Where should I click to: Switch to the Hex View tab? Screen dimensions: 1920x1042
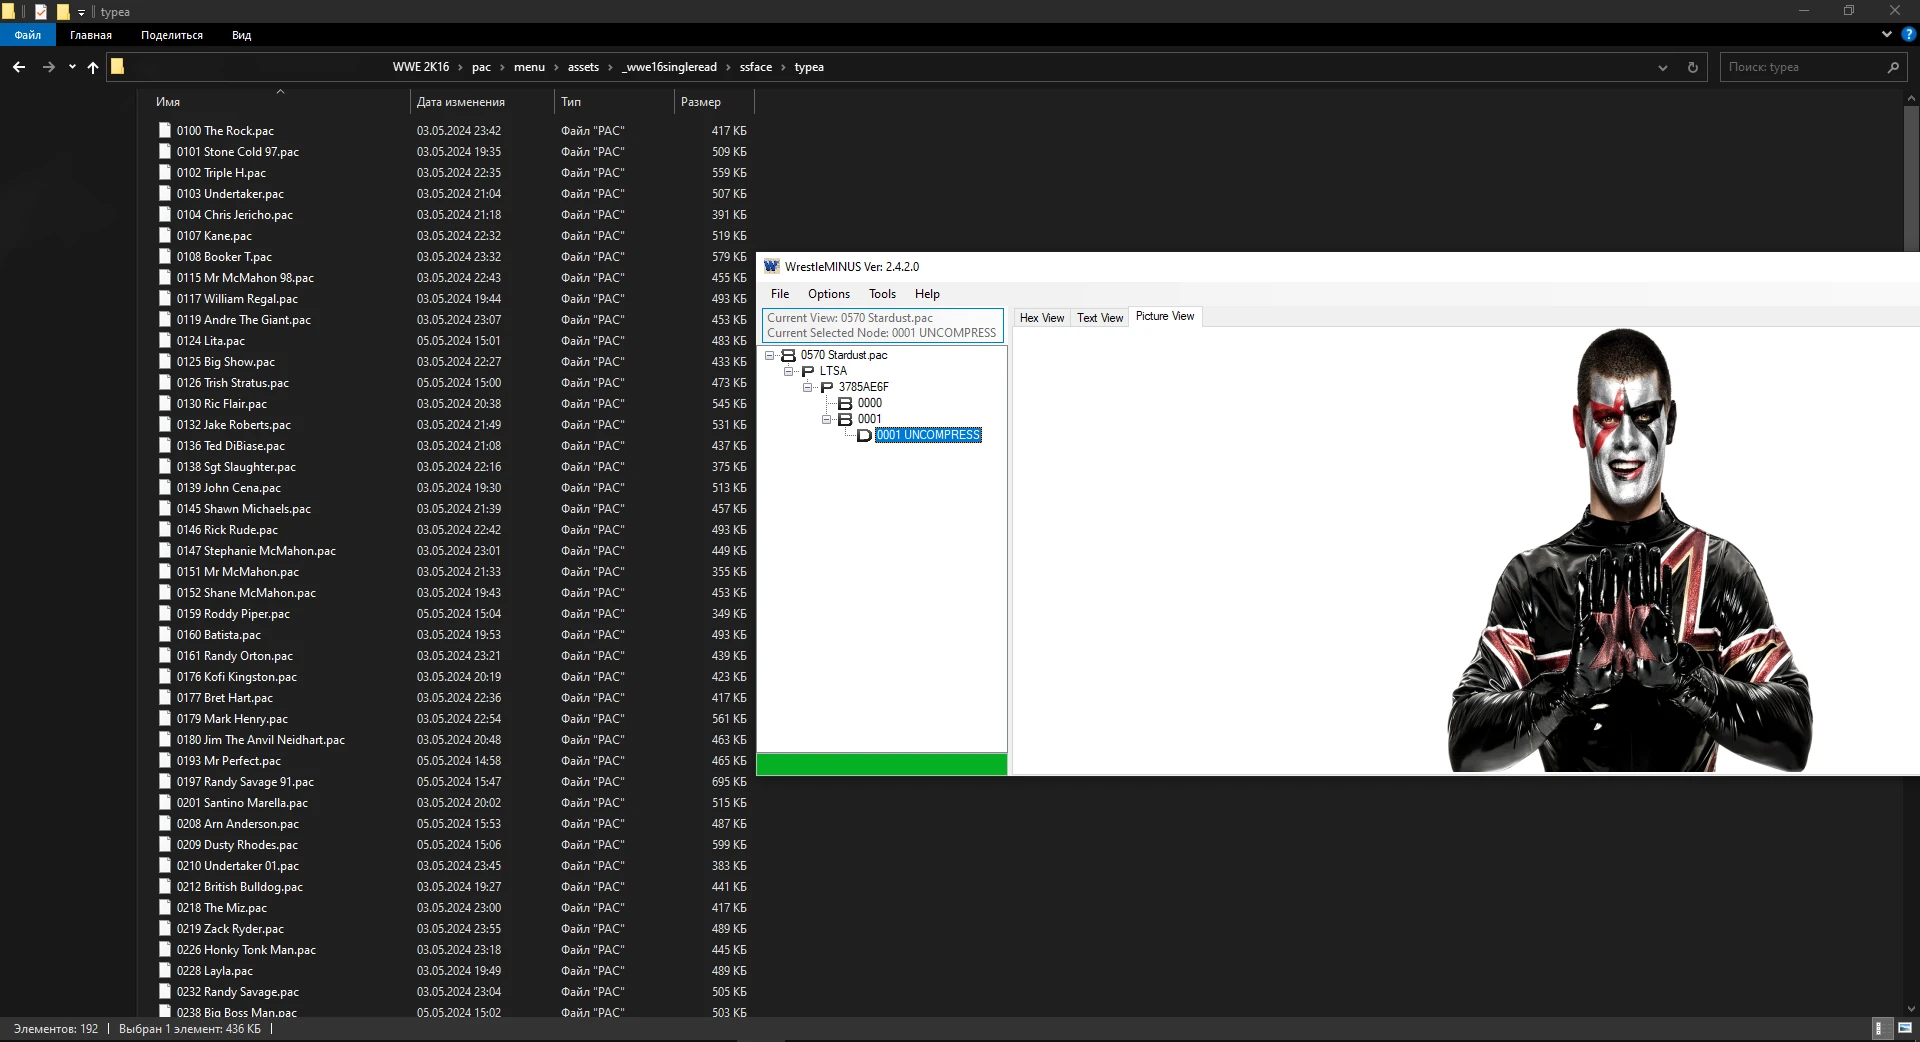tap(1041, 318)
